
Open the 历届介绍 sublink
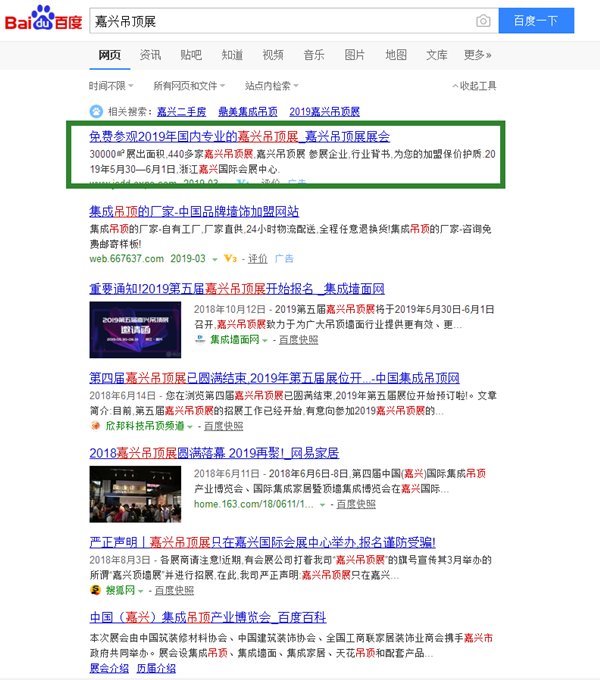[157, 668]
